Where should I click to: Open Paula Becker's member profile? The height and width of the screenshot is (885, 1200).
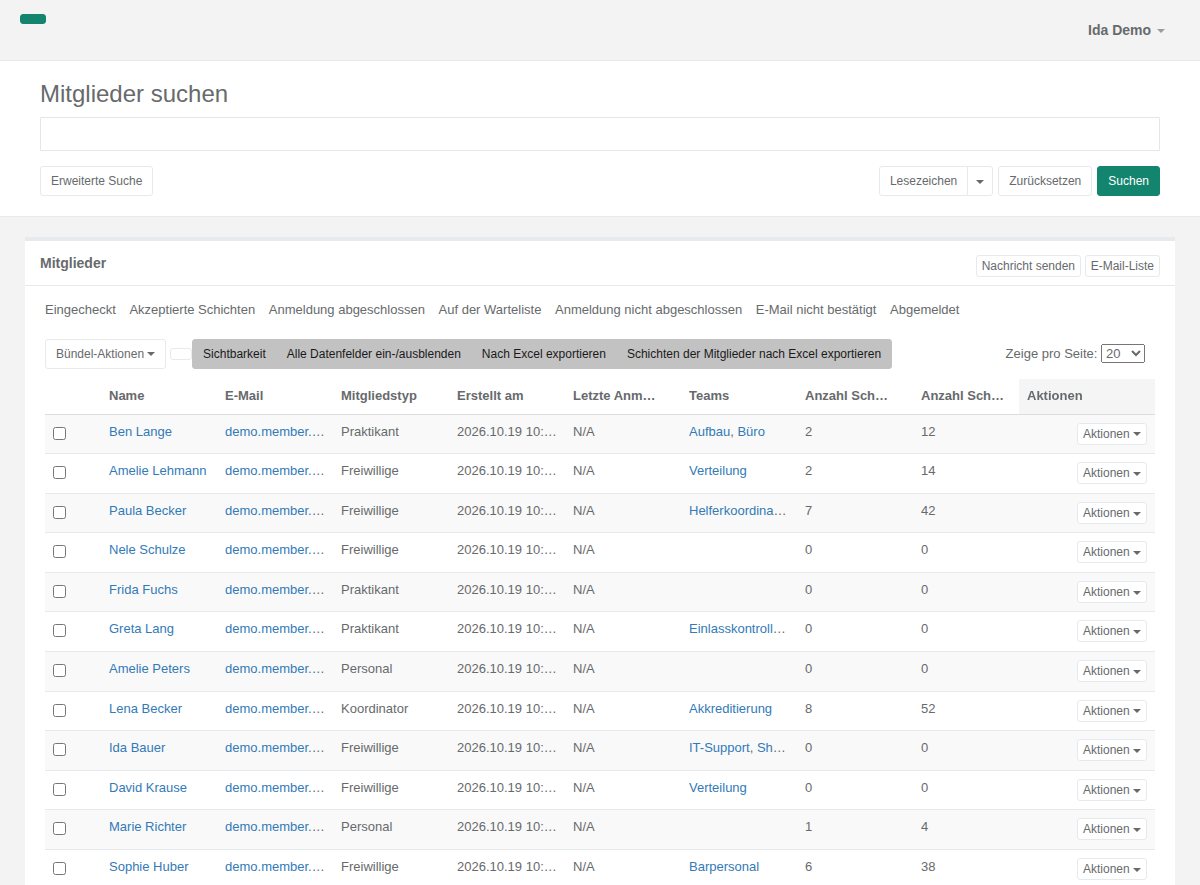tap(148, 511)
